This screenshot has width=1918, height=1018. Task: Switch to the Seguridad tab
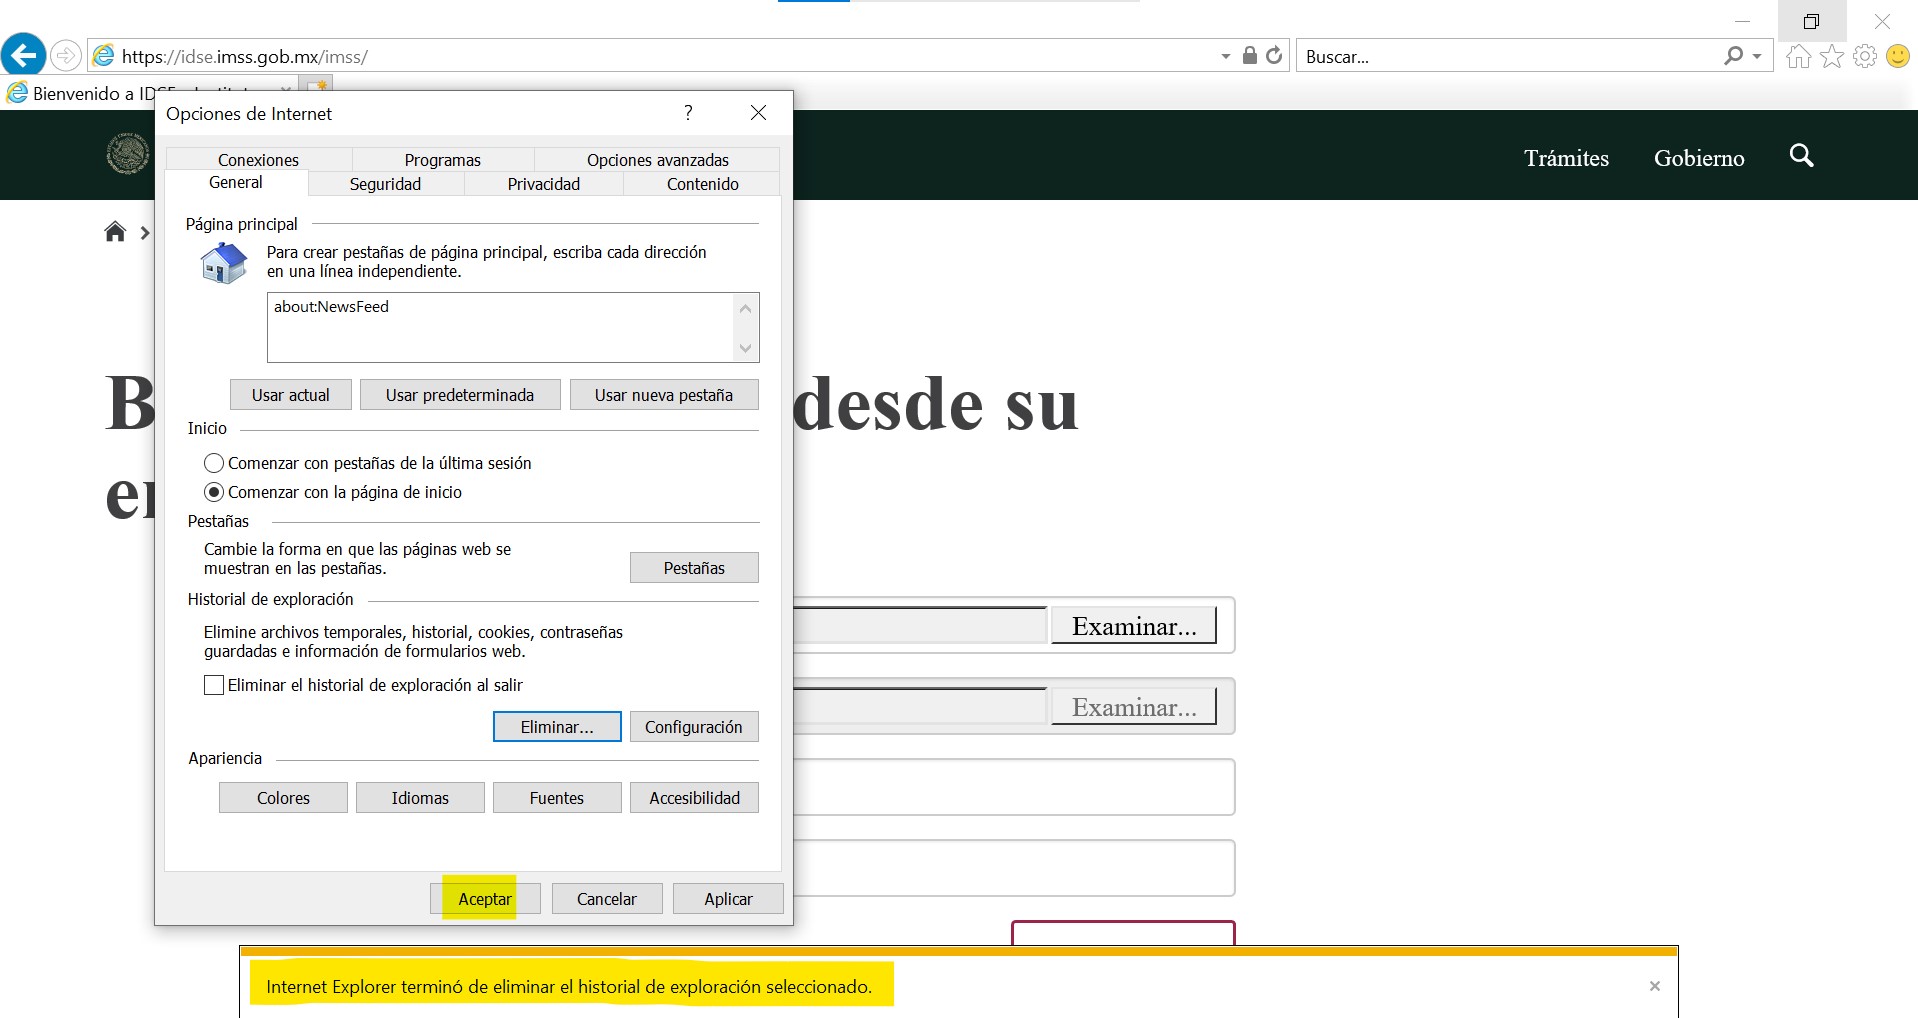click(385, 184)
